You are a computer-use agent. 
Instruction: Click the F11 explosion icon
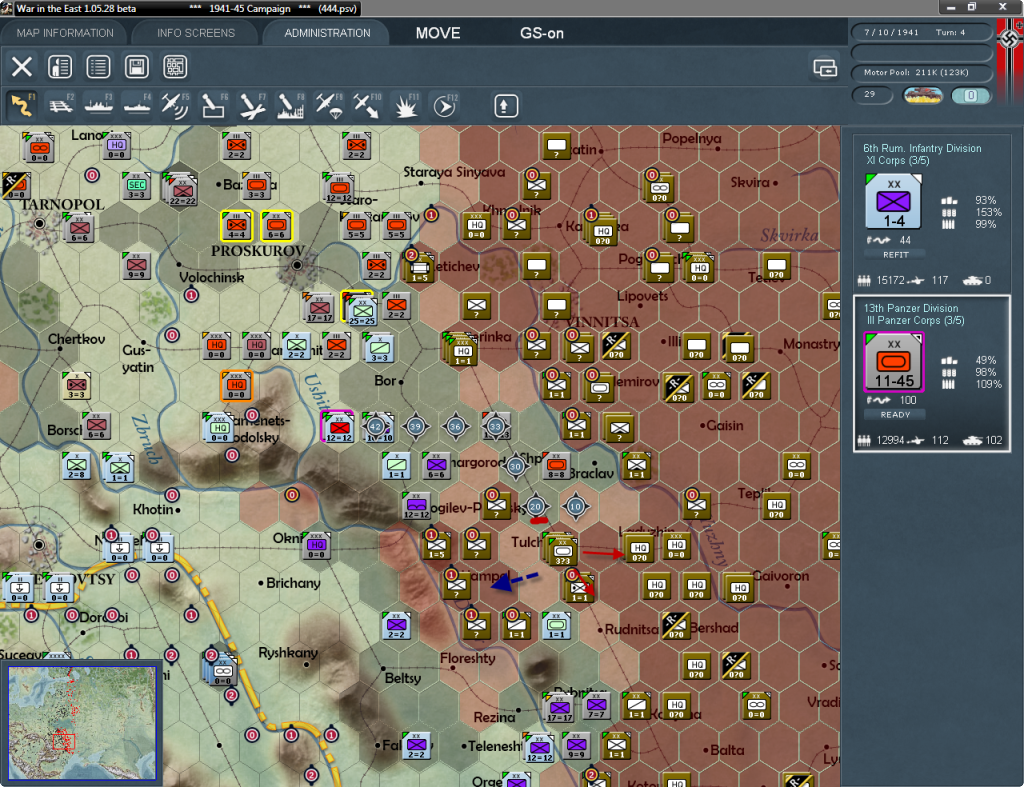406,105
